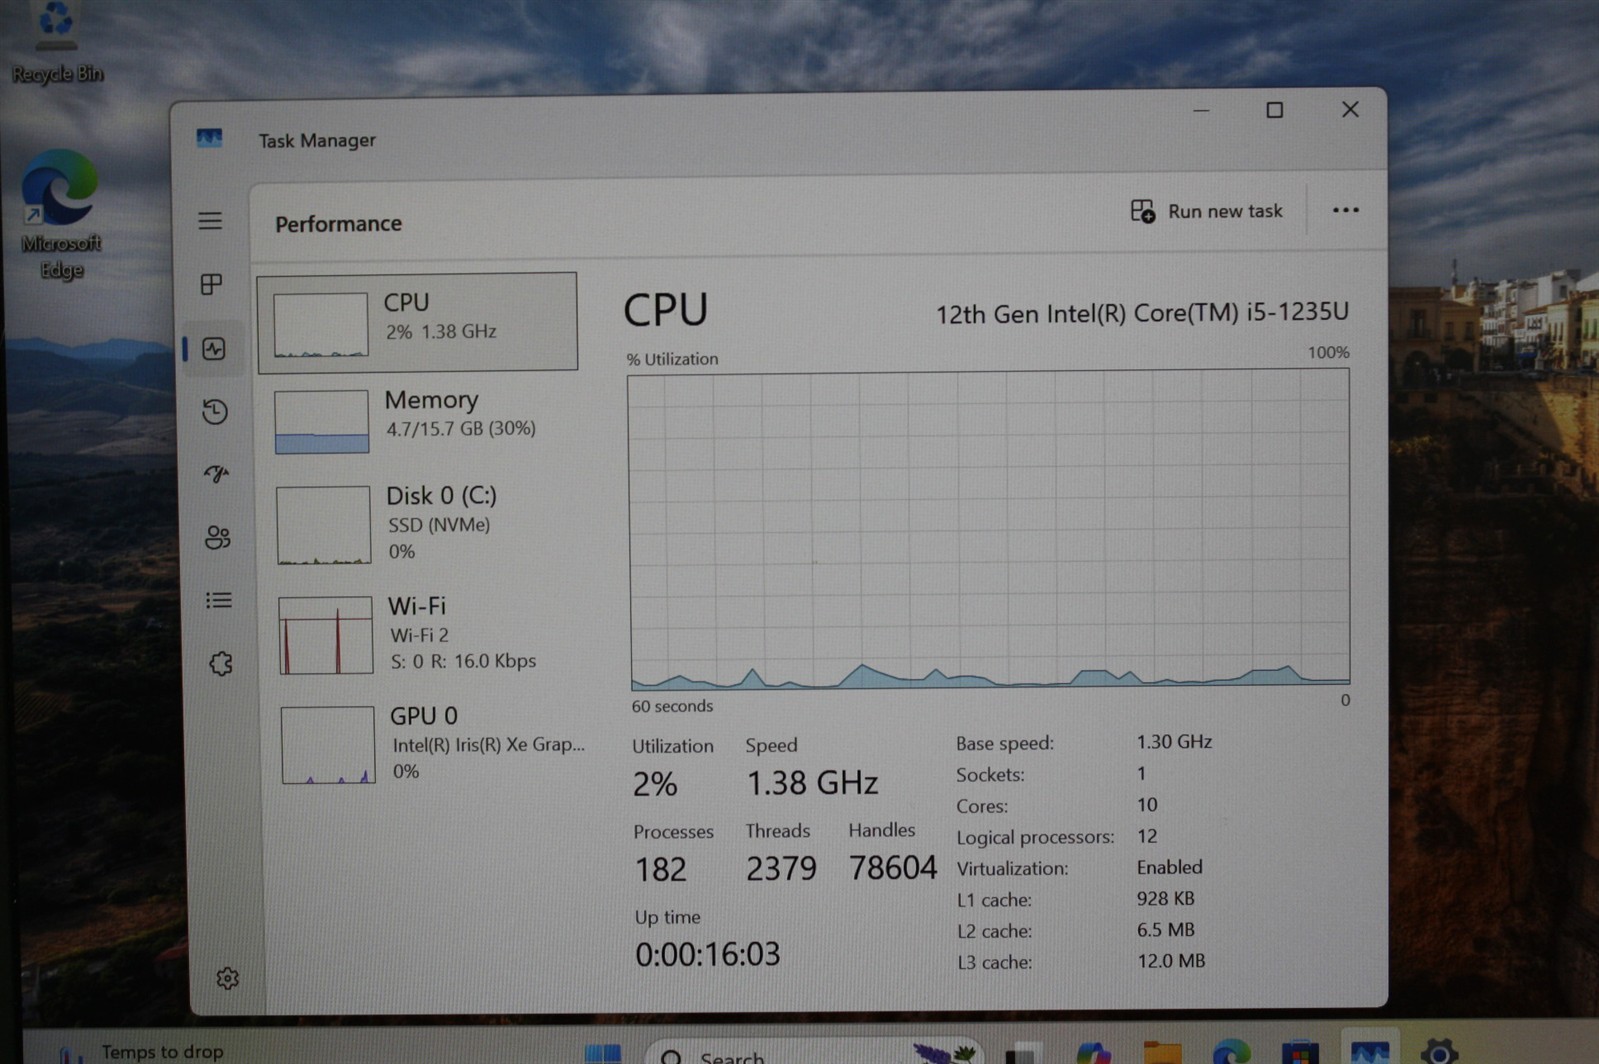
Task: Open the Windows Start menu
Action: pyautogui.click(x=602, y=1053)
